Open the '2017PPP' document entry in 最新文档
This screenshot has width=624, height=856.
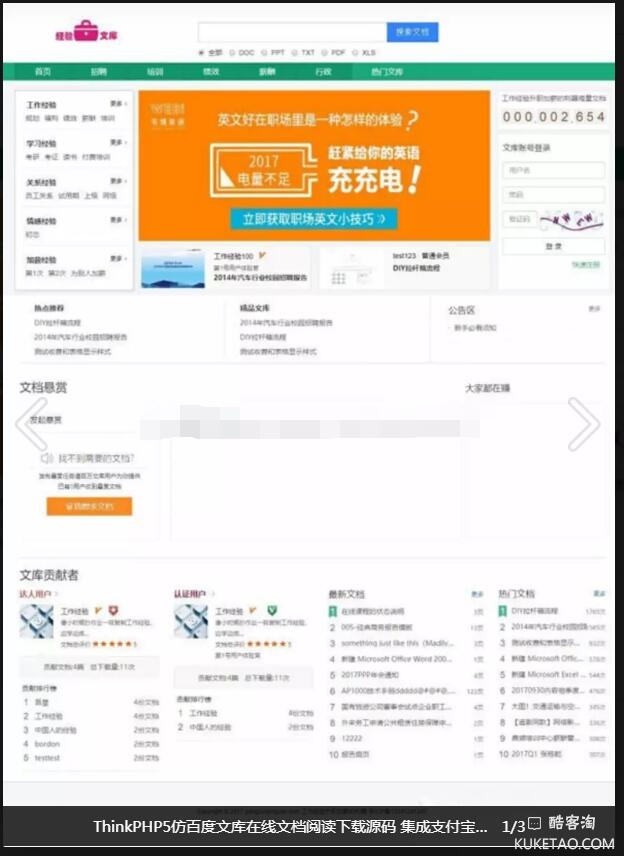tap(370, 675)
